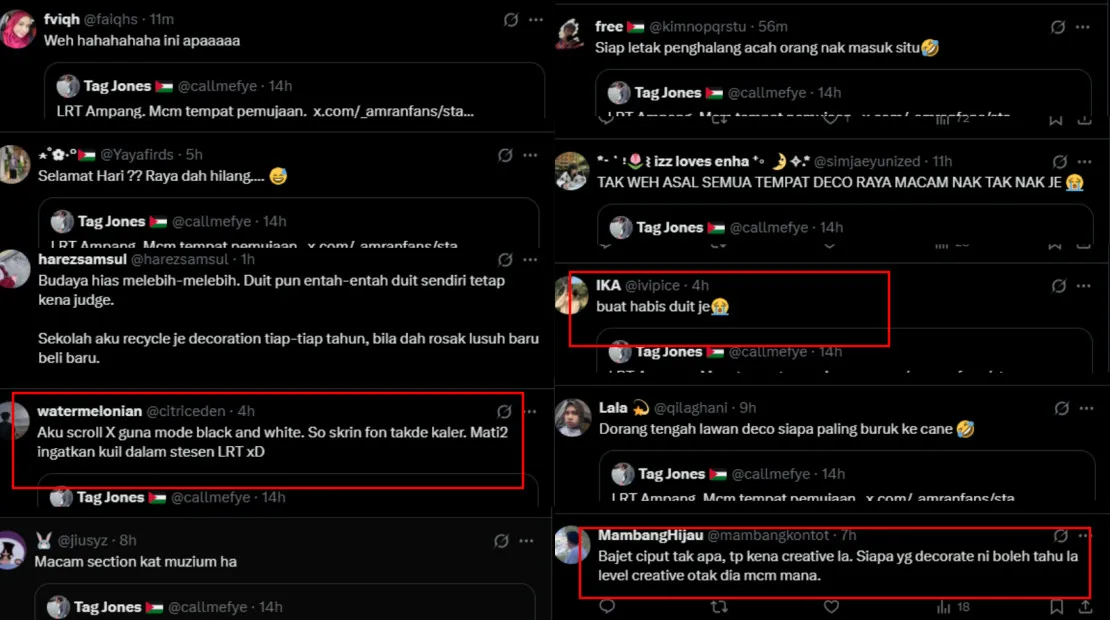Click Grok icon on watermelonian's tweet

pyautogui.click(x=504, y=412)
